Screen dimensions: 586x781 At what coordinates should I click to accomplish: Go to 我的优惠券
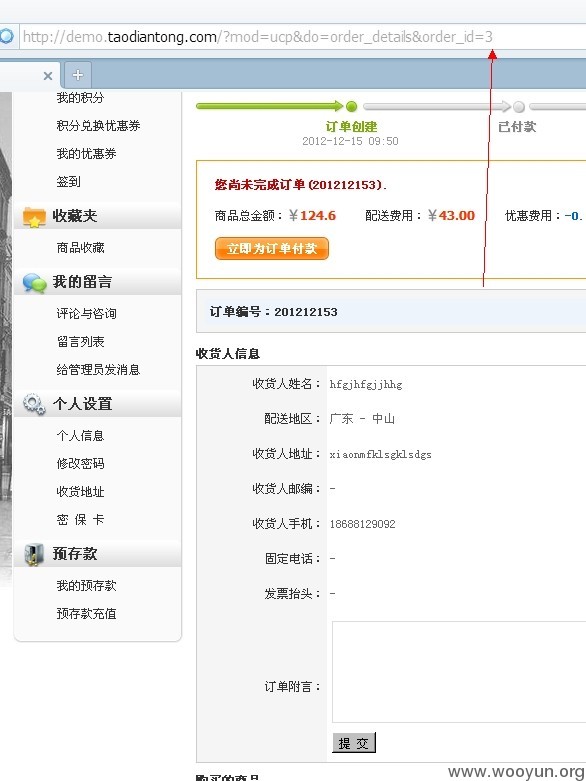point(86,153)
